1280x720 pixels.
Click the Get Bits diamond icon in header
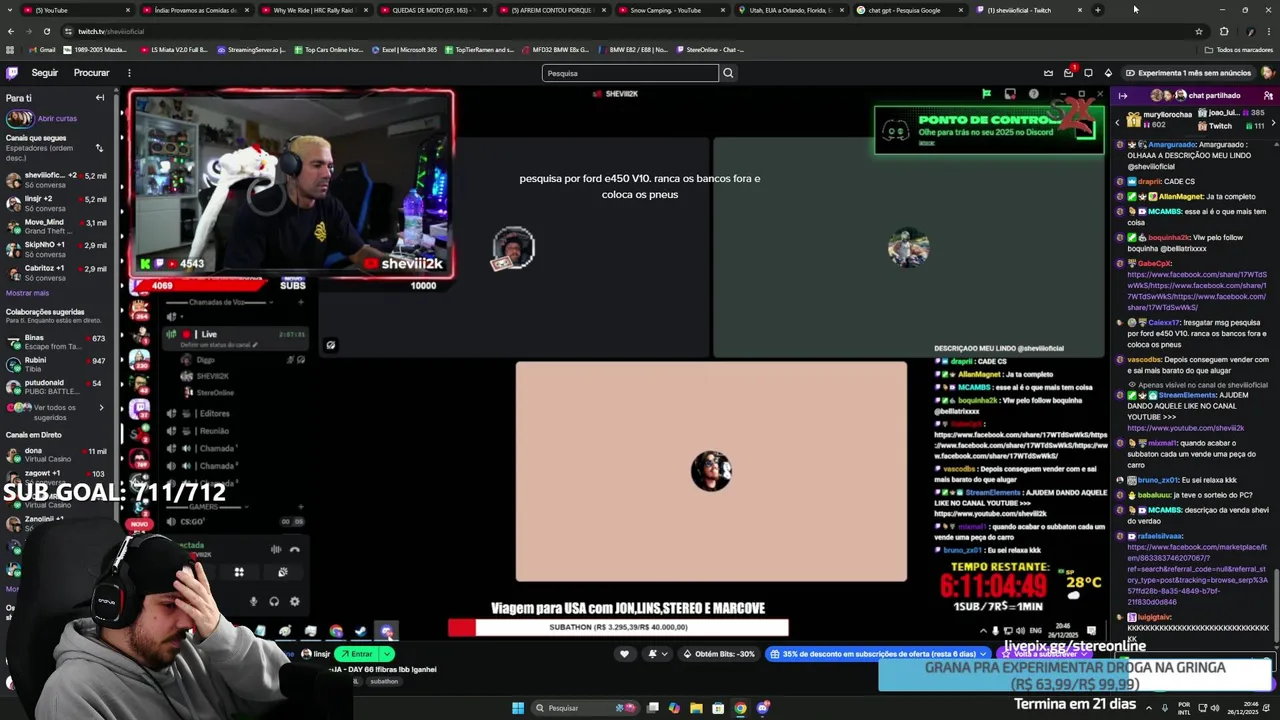pos(1108,73)
